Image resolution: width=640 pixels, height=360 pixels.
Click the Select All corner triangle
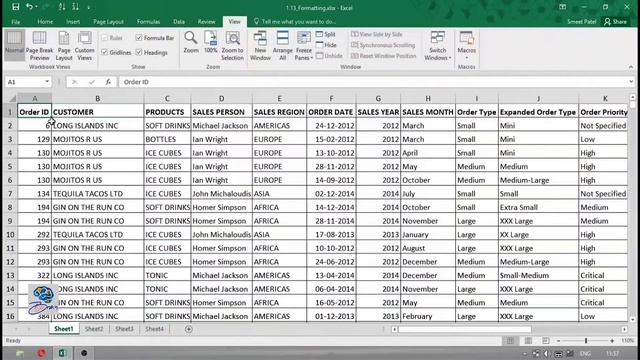[x=12, y=98]
